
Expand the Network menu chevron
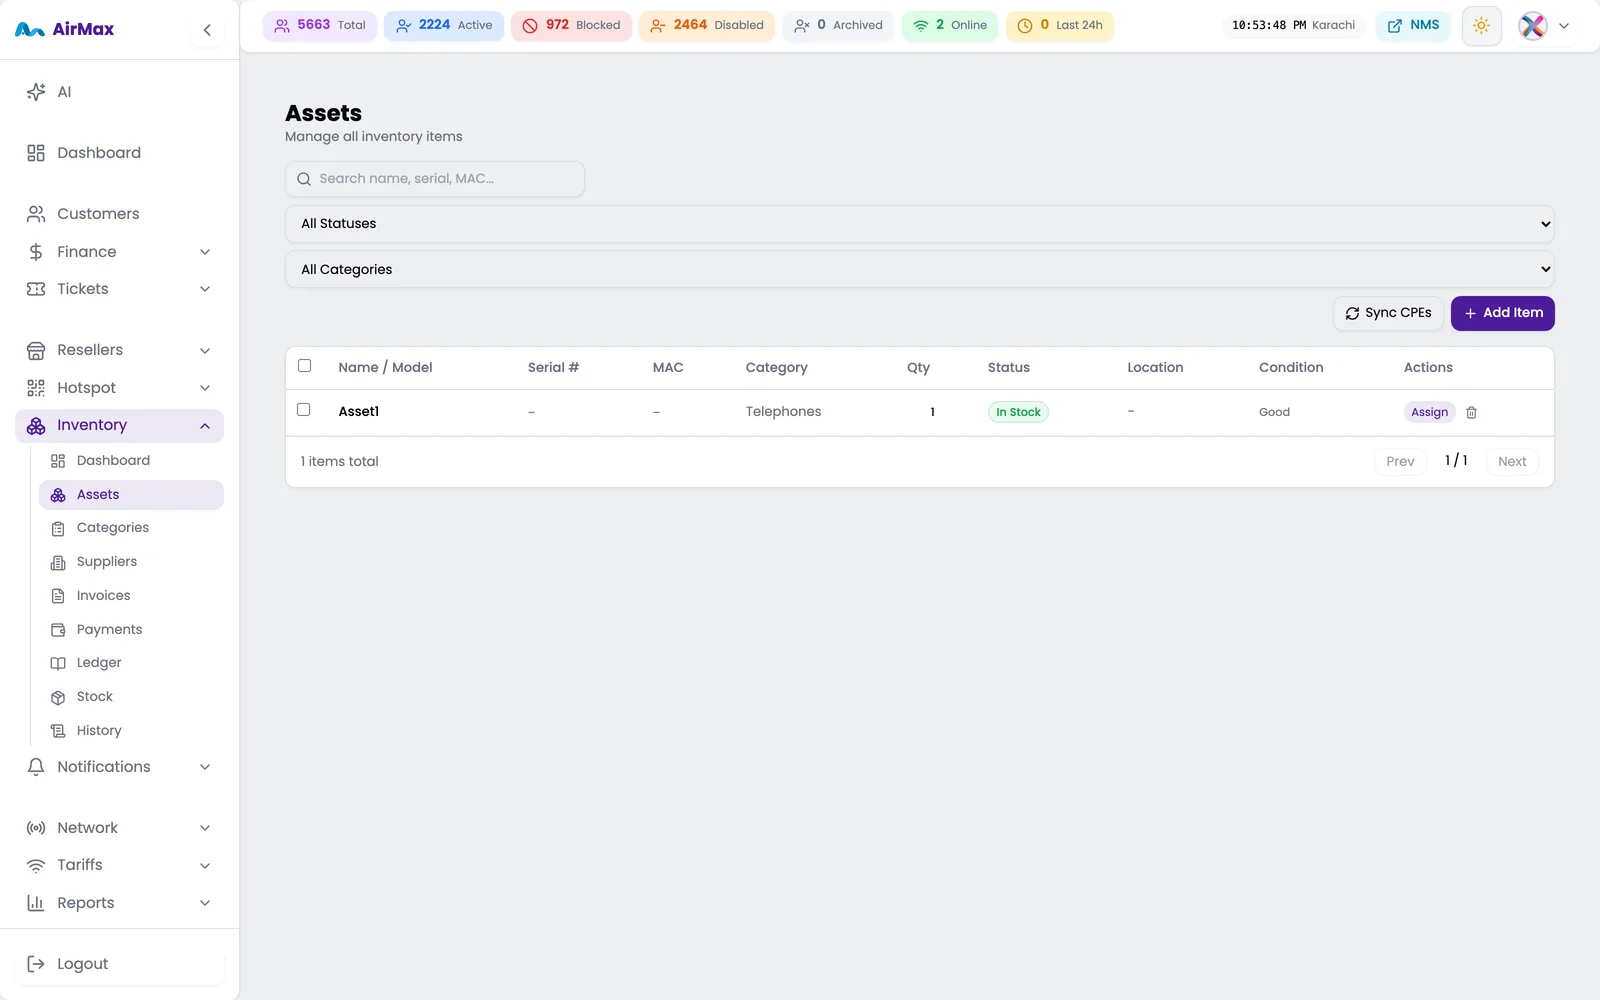coord(205,828)
